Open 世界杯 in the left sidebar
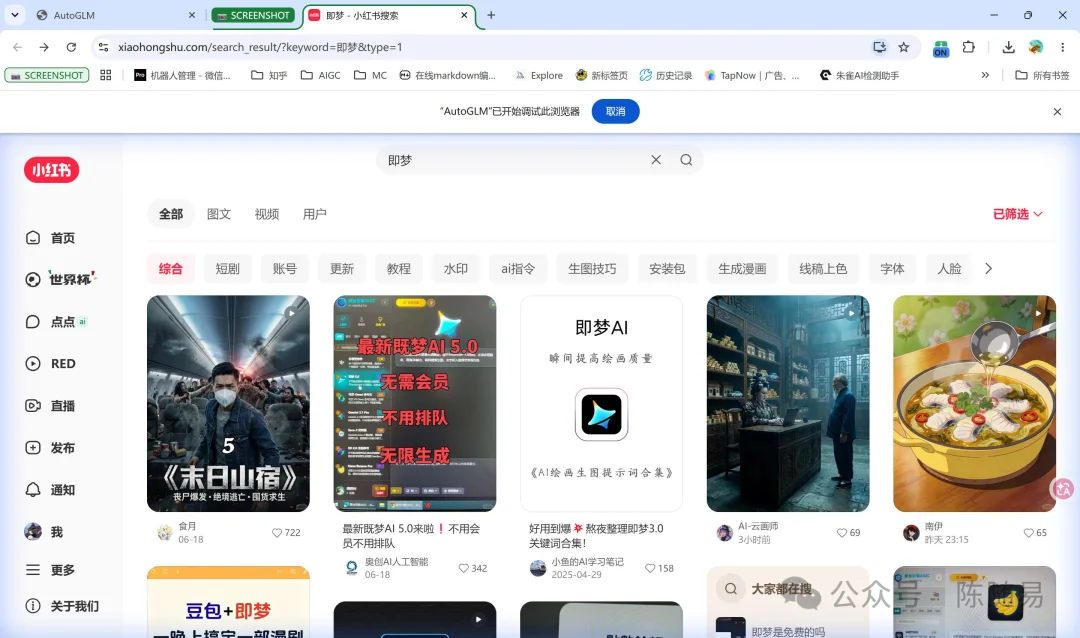The image size is (1080, 638). click(x=61, y=279)
